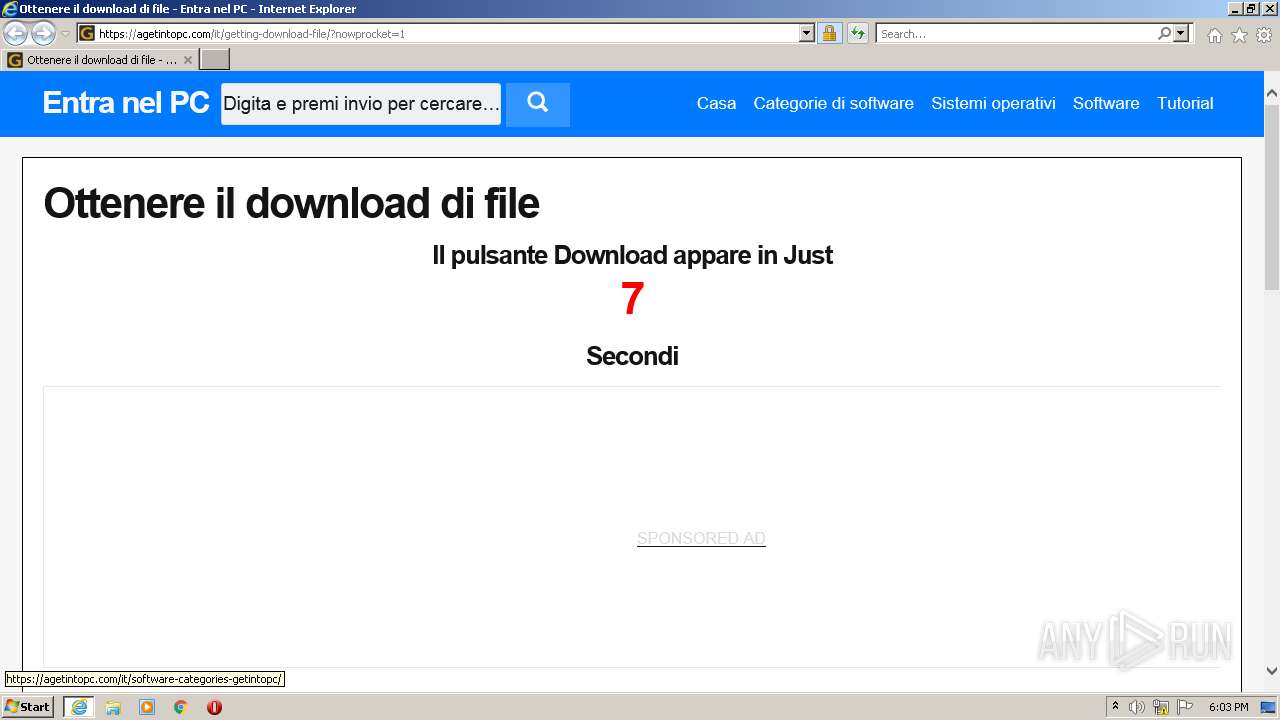
Task: Click the scrollbar up arrow
Action: tap(1272, 94)
